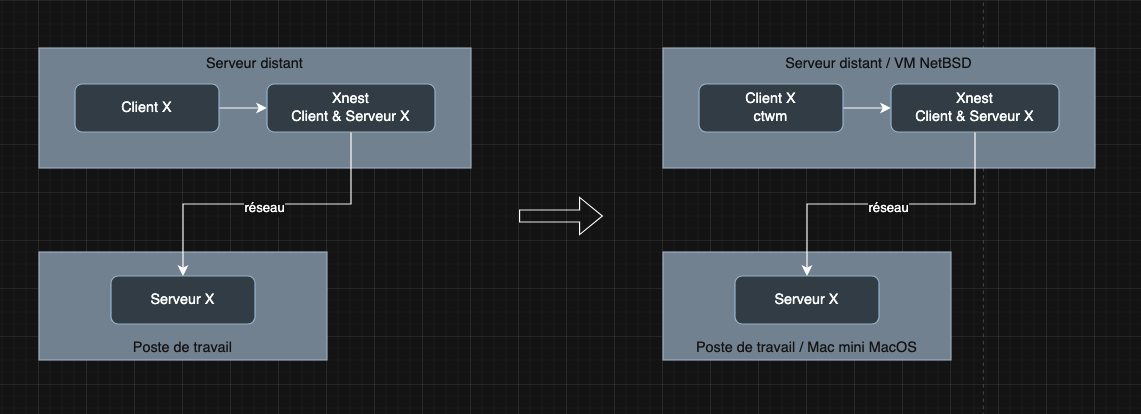Image resolution: width=1141 pixels, height=414 pixels.
Task: Select the Client X box without ctwm
Action: [146, 108]
